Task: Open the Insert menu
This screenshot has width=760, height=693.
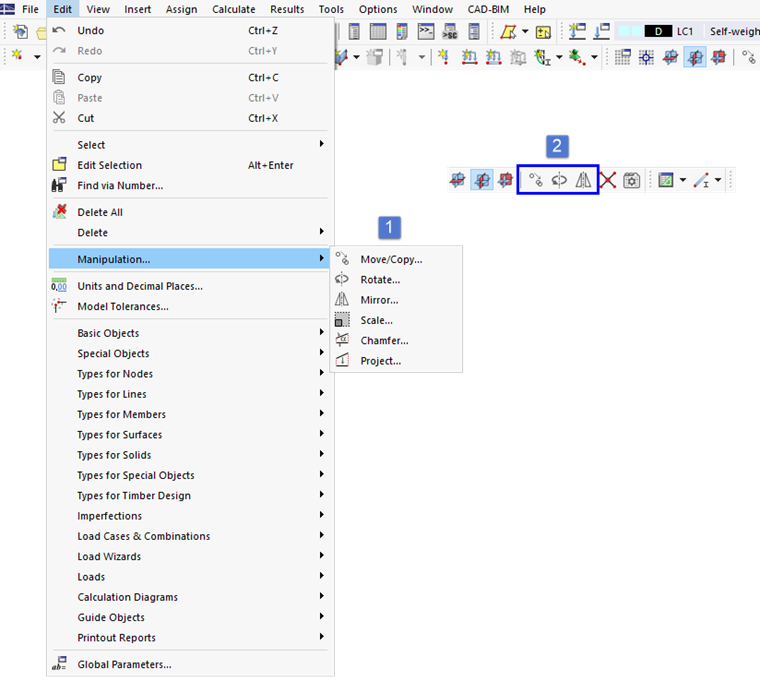Action: (138, 9)
